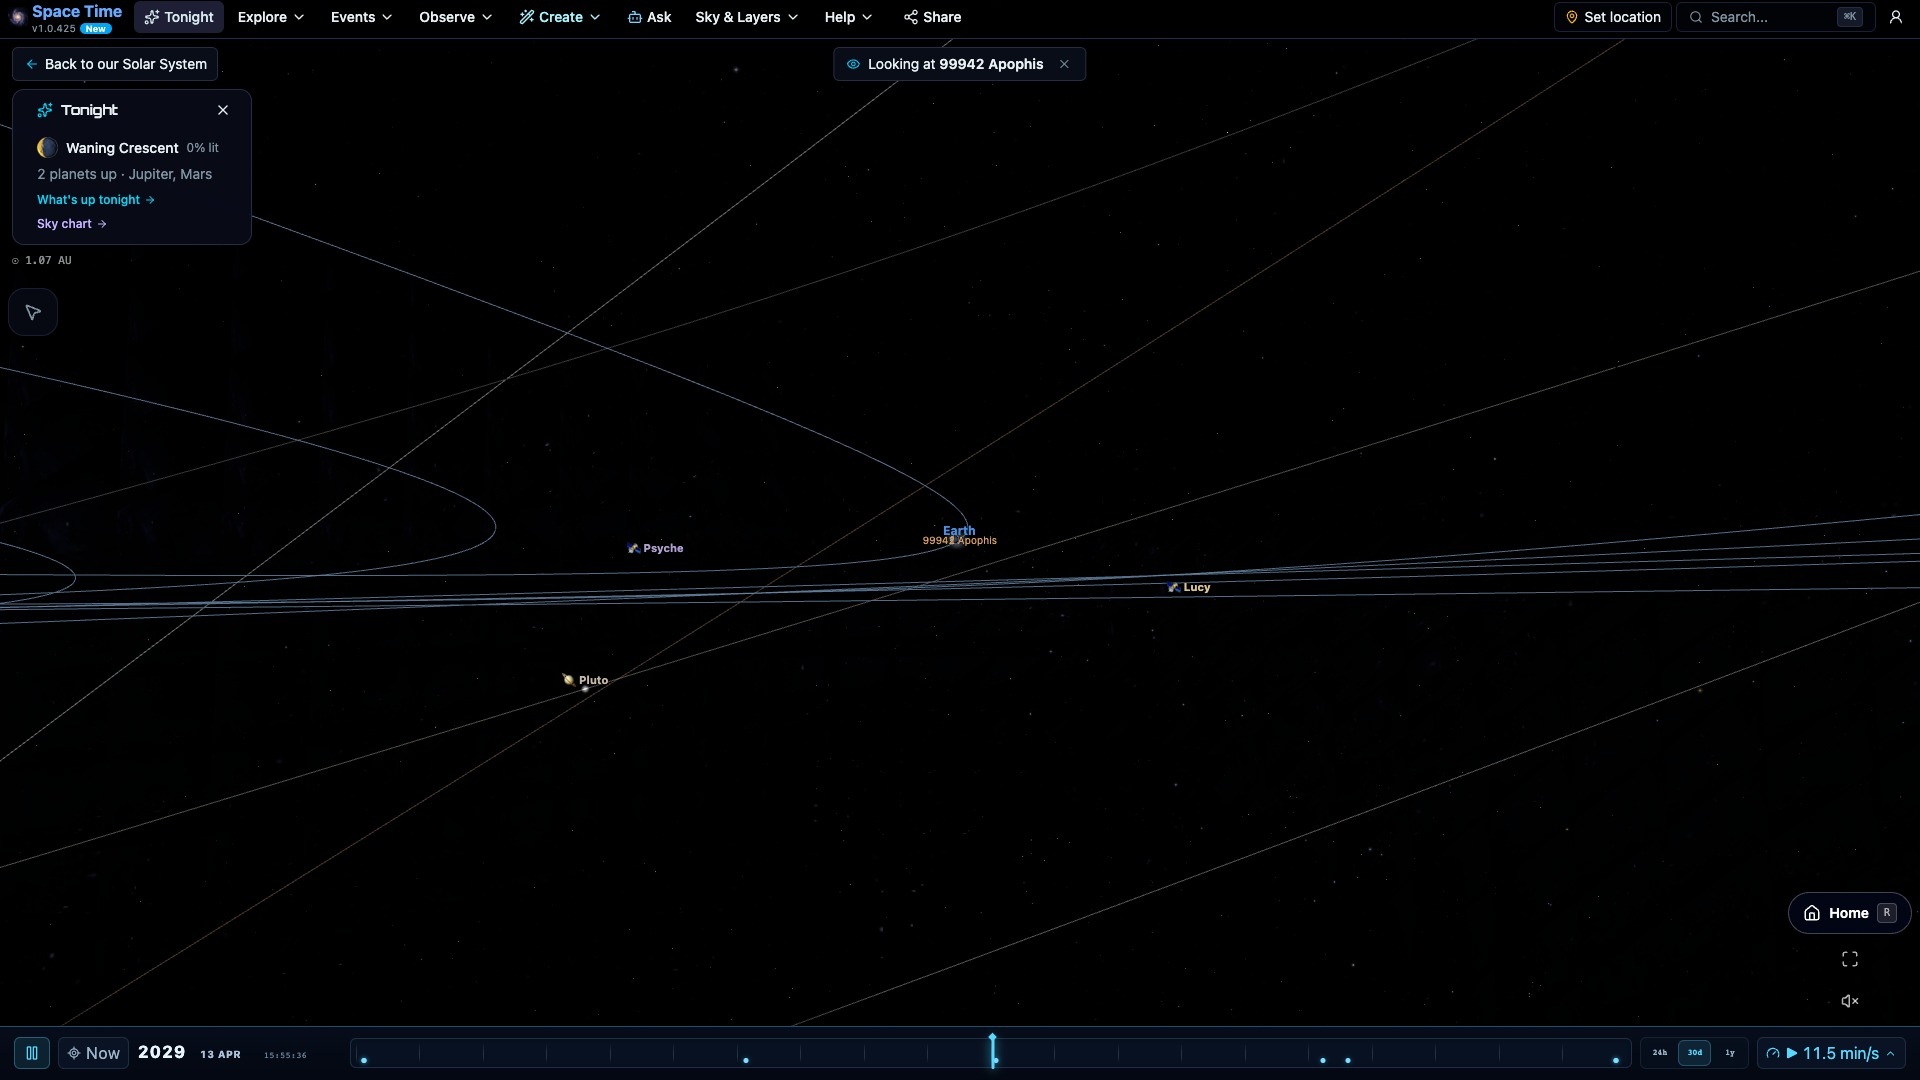Screen dimensions: 1920x1080
Task: Reset view with Home button
Action: [1849, 913]
